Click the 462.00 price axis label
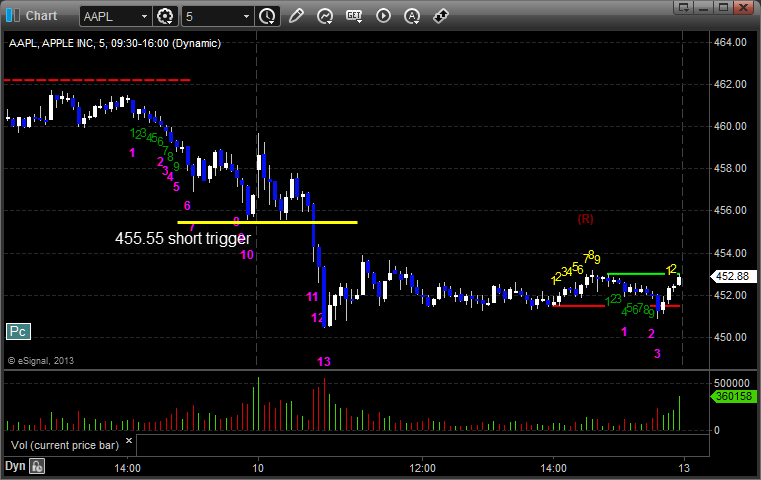This screenshot has width=761, height=480. coord(730,84)
